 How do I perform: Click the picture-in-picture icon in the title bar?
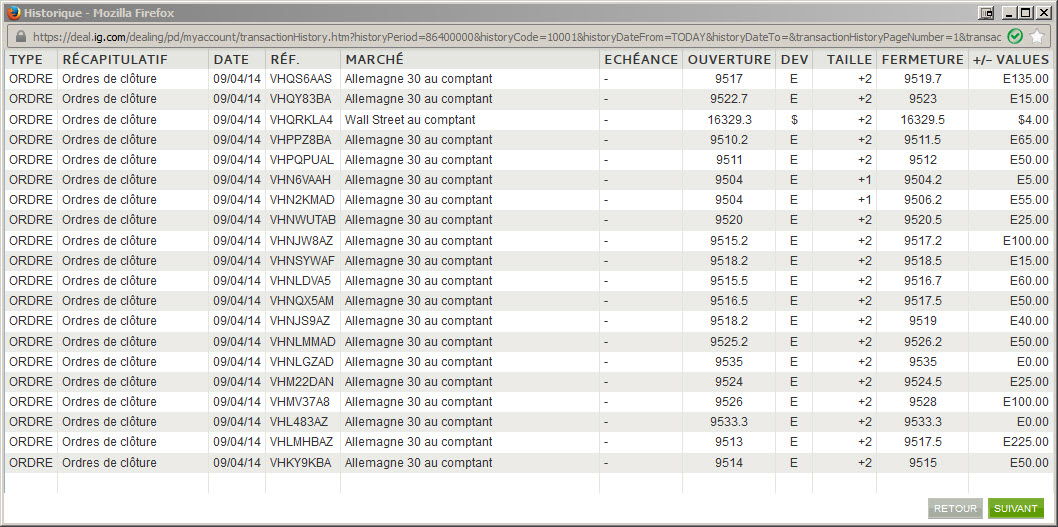986,13
